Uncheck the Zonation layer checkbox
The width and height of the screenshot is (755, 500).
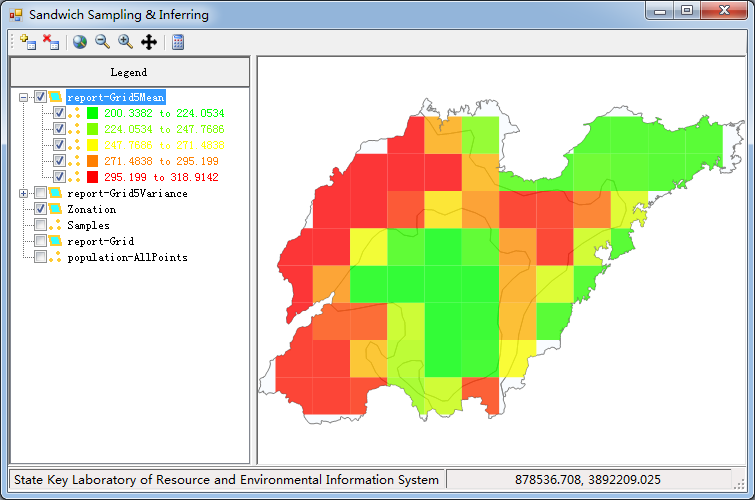[40, 209]
